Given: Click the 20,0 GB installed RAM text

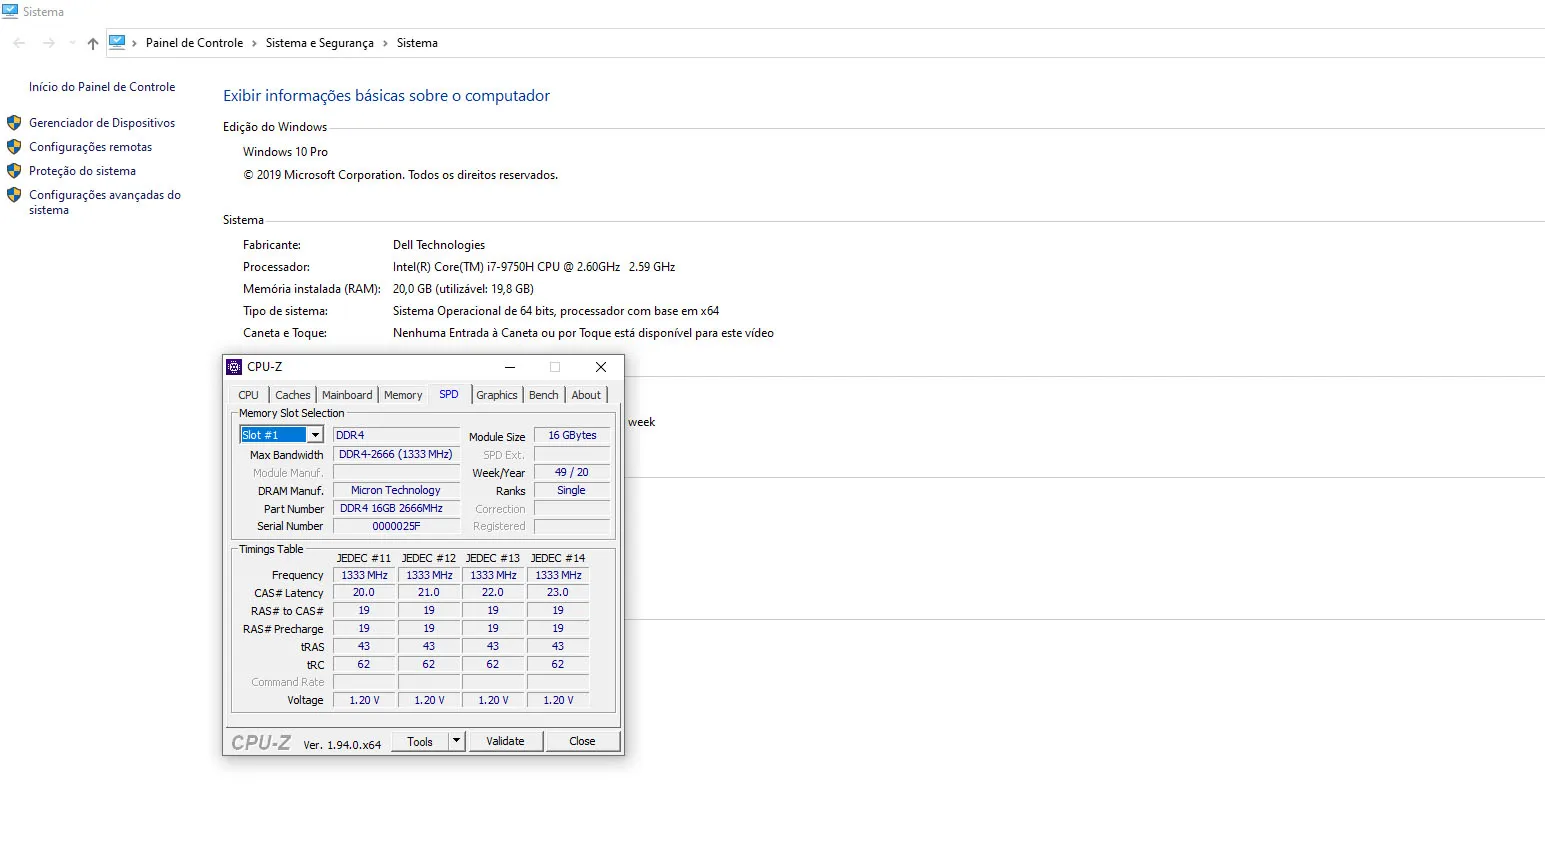Looking at the screenshot, I should pyautogui.click(x=463, y=289).
